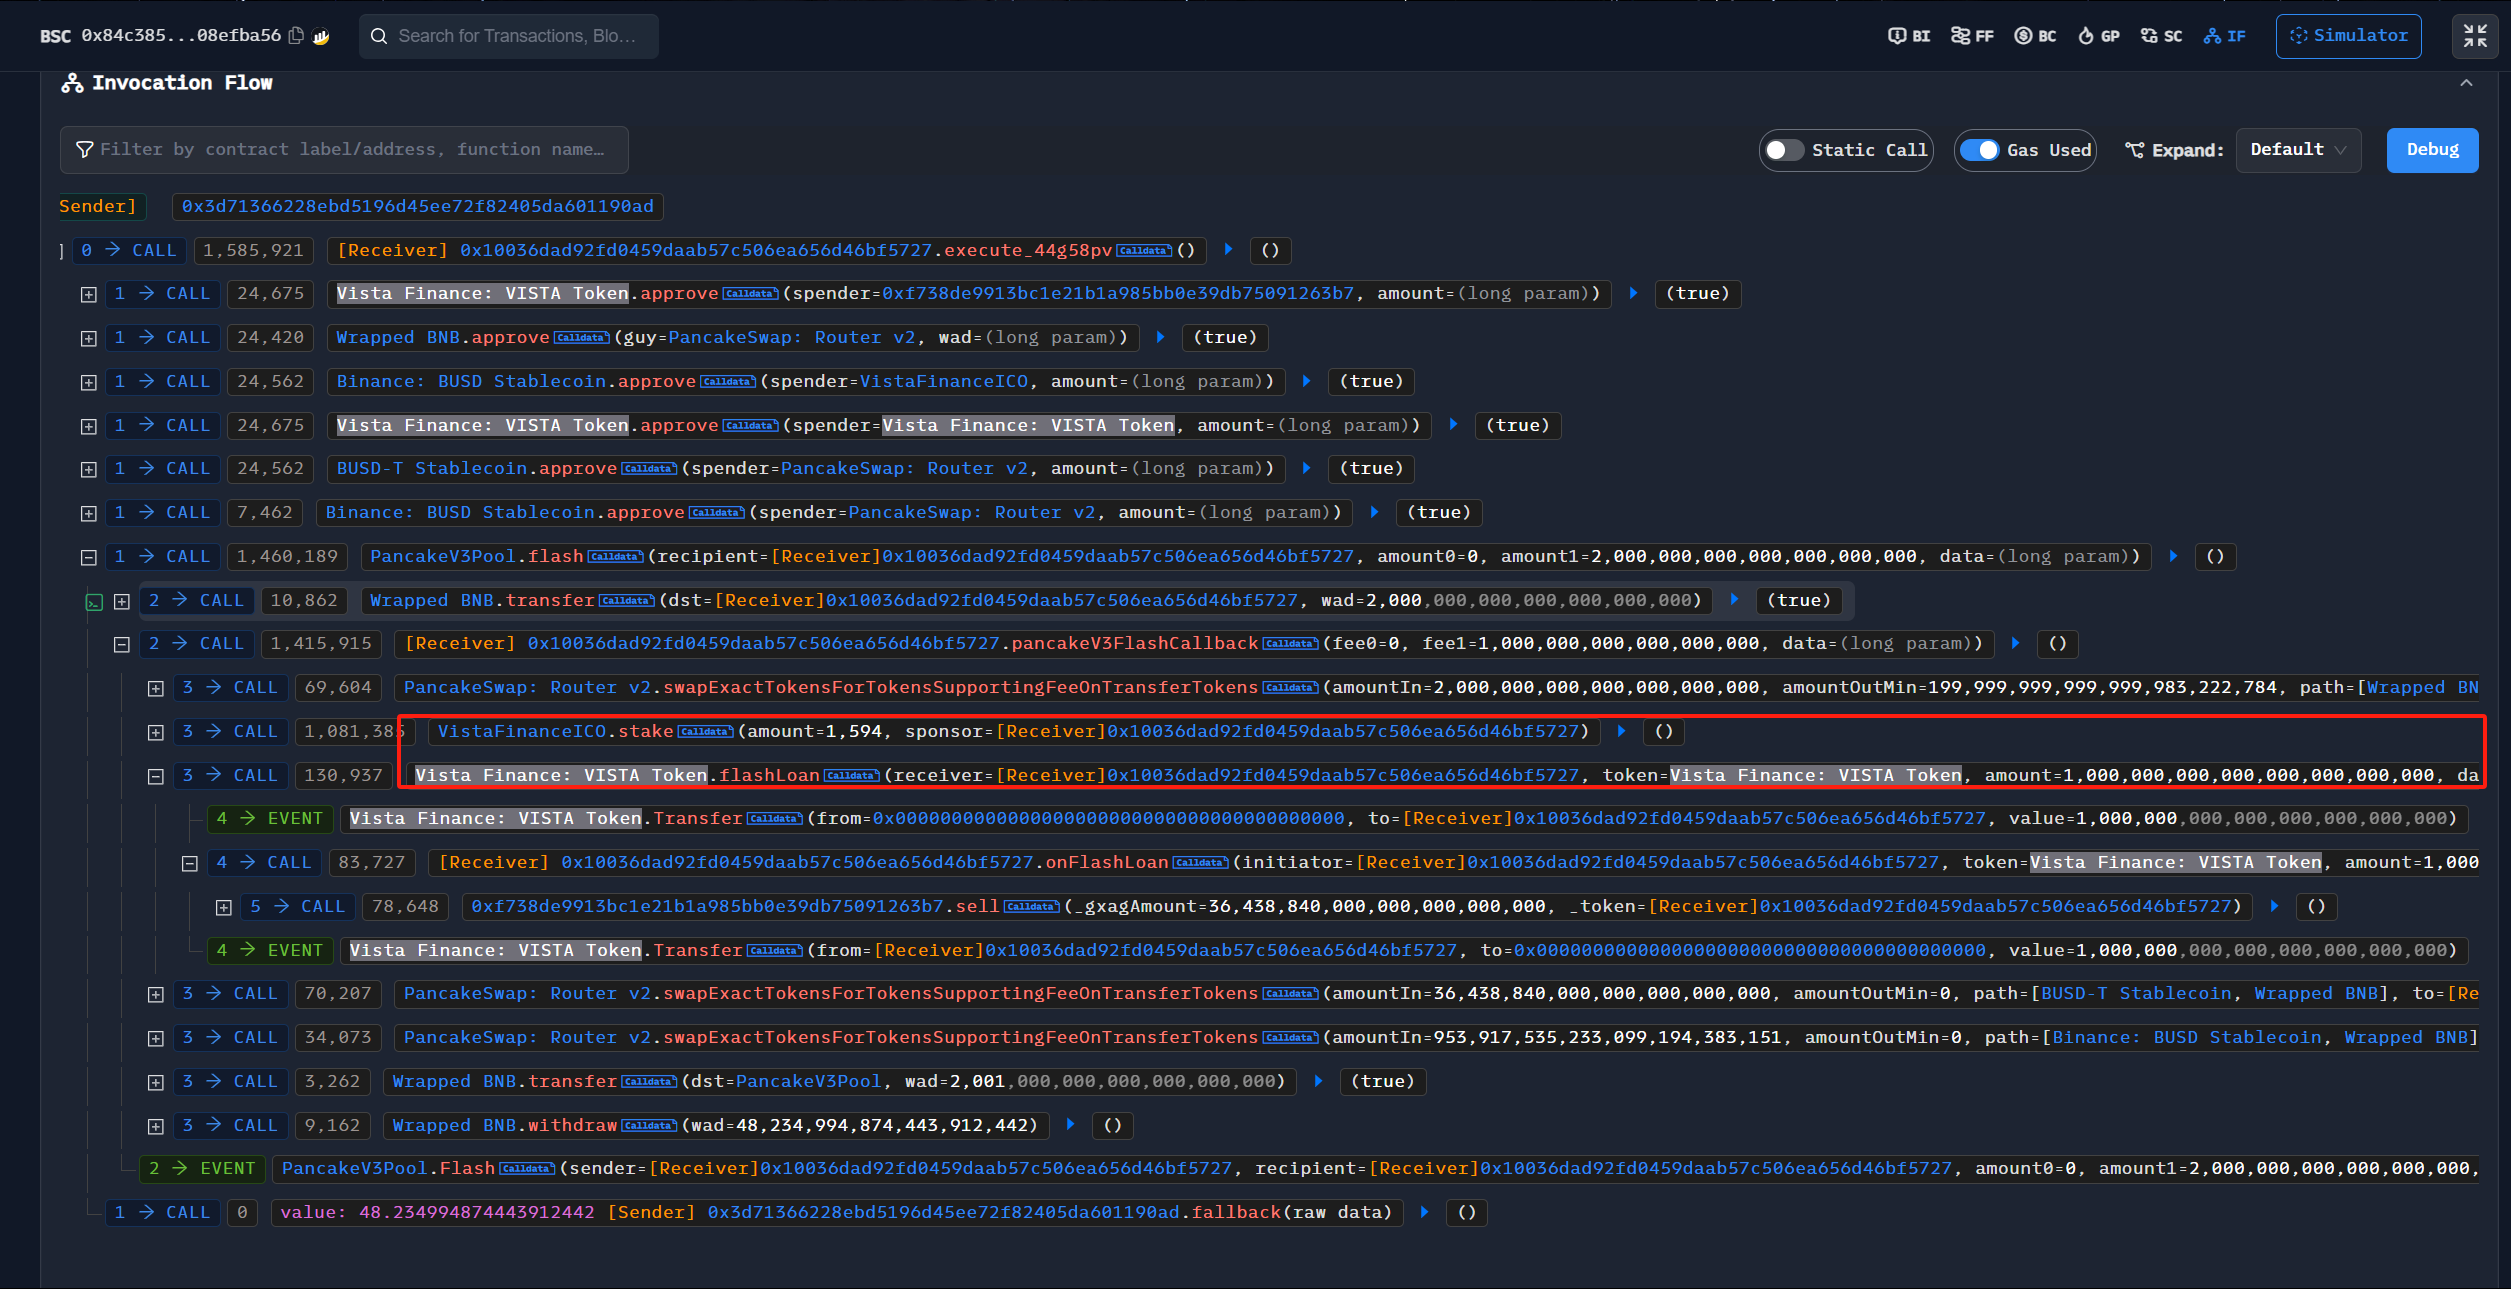Open the BC balance changes section
Viewport: 2511px width, 1289px height.
click(2035, 36)
